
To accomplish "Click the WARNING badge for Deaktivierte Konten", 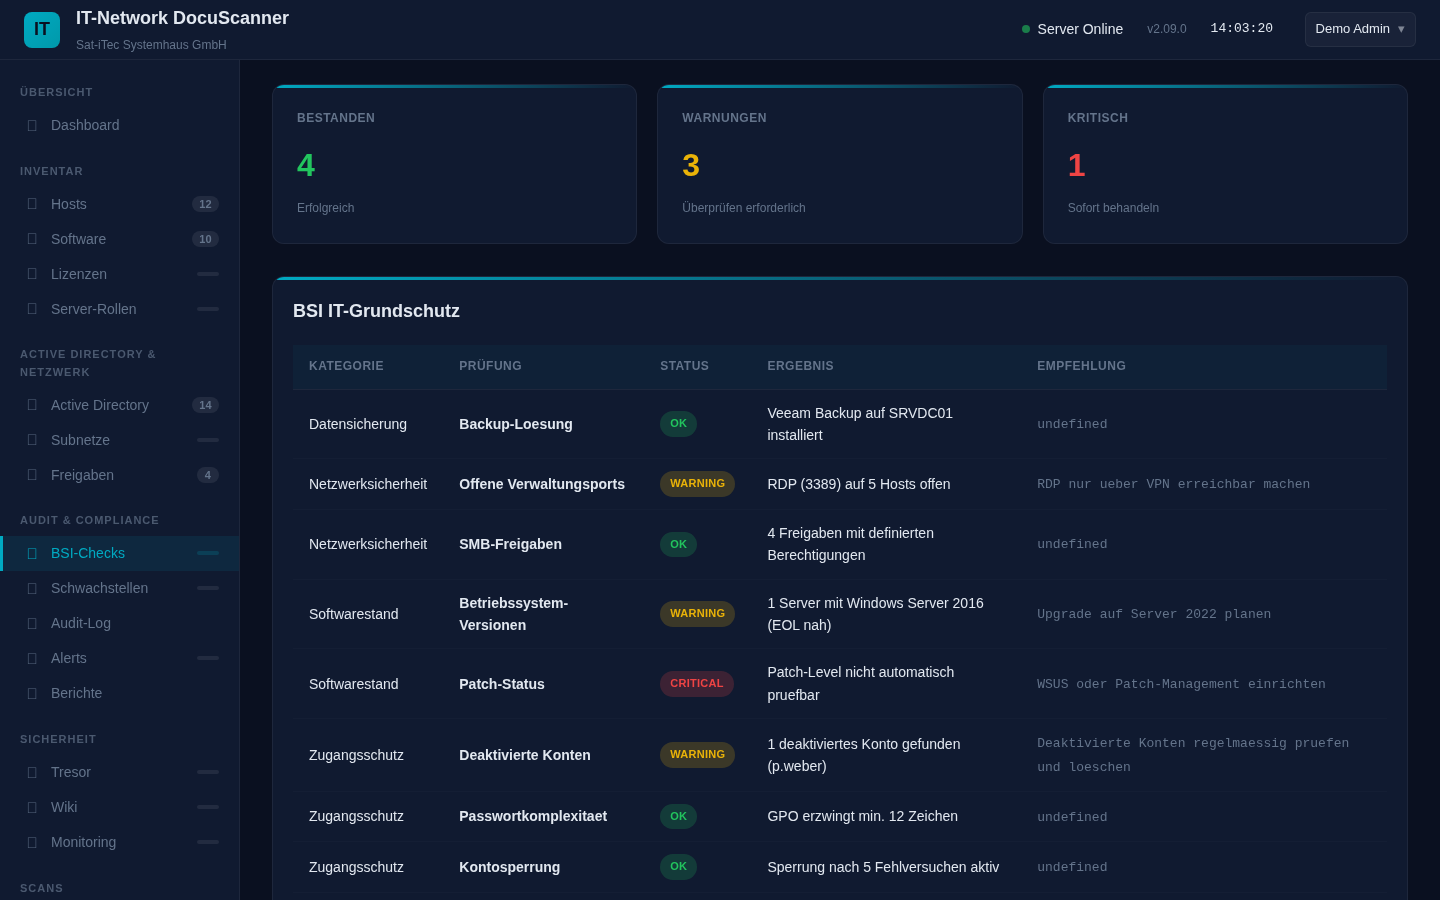I will 697,755.
